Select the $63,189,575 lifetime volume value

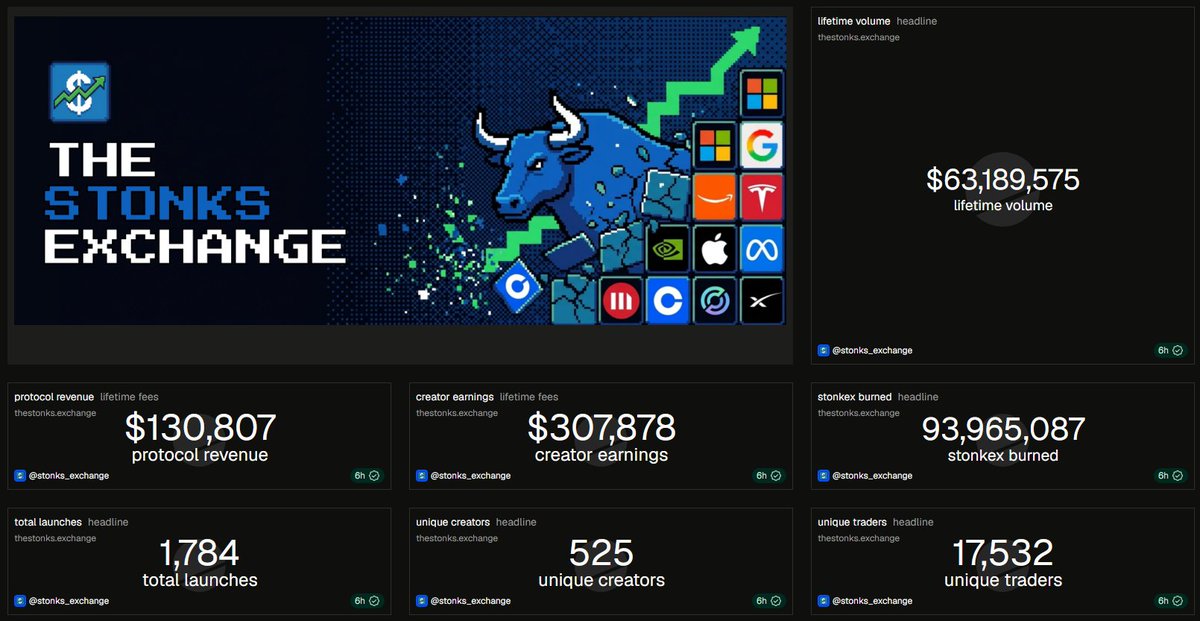[1003, 180]
